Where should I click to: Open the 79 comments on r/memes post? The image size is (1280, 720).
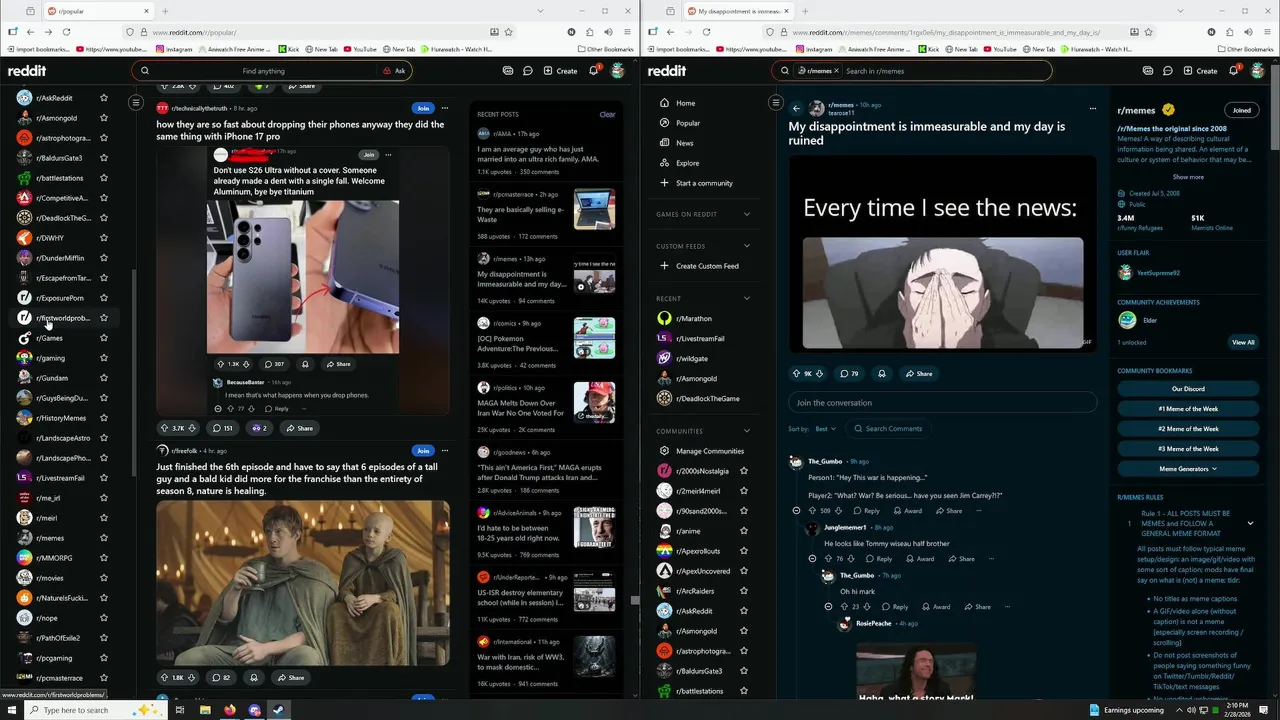tap(849, 374)
